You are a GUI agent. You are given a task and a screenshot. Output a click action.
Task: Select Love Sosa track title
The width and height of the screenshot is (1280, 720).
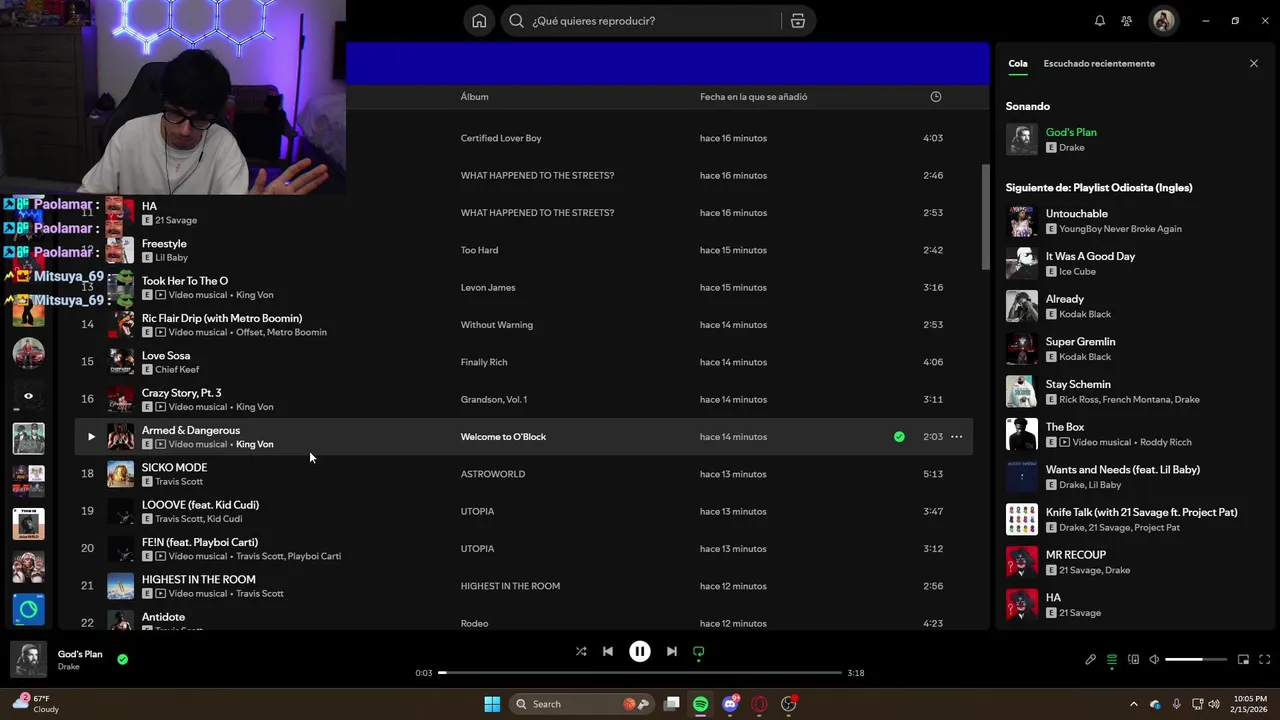[x=166, y=356]
